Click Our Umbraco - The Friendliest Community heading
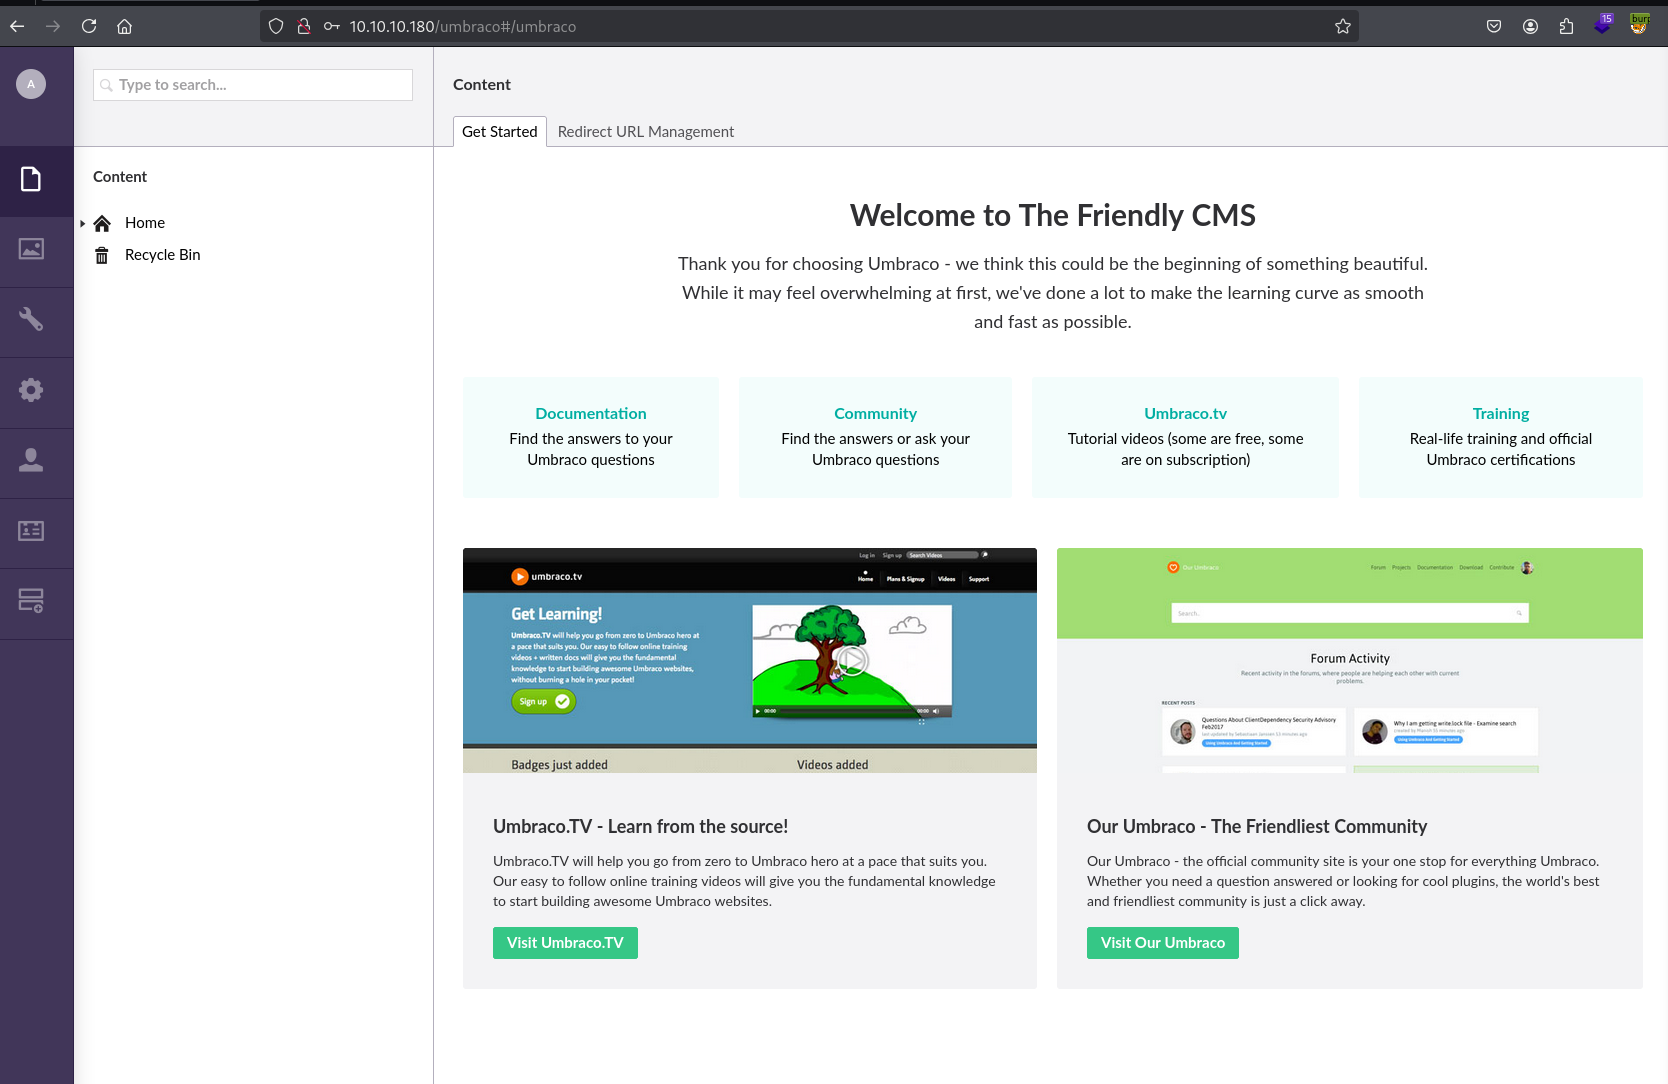Screen dimensions: 1668x1084 pos(1257,827)
